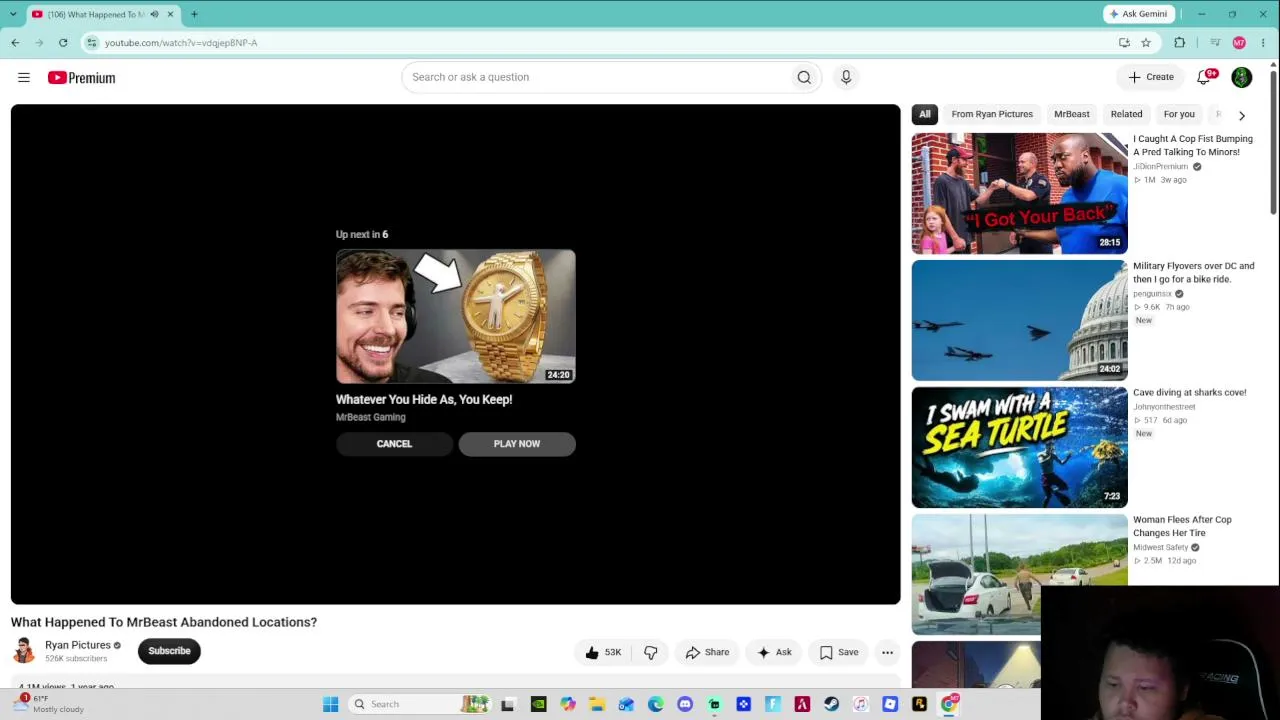
Task: Mute the tab via speaker icon
Action: tap(154, 14)
